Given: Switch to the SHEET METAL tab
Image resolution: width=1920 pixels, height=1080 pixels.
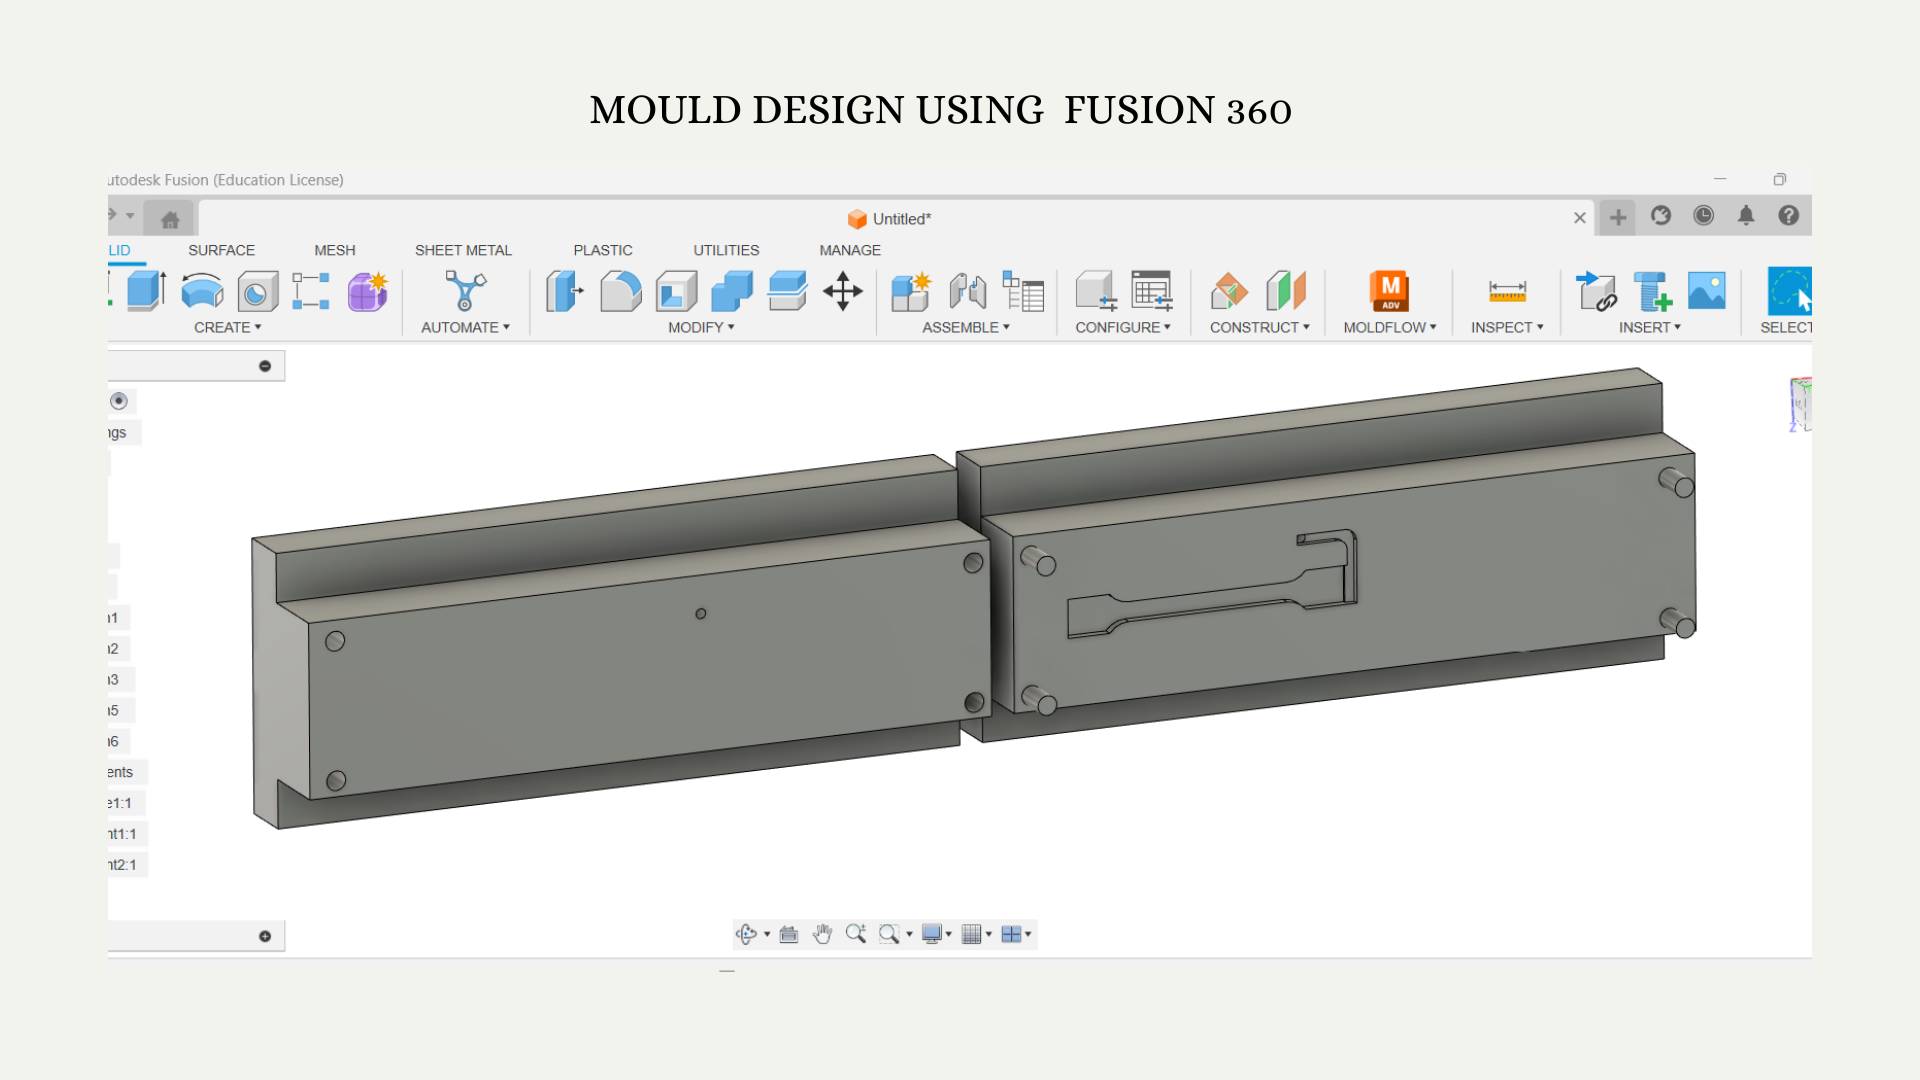Looking at the screenshot, I should point(463,250).
